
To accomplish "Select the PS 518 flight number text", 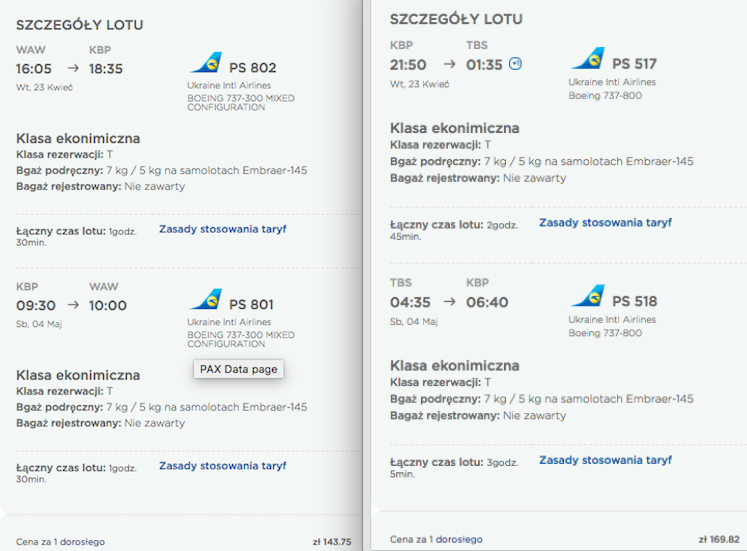I will pos(634,301).
